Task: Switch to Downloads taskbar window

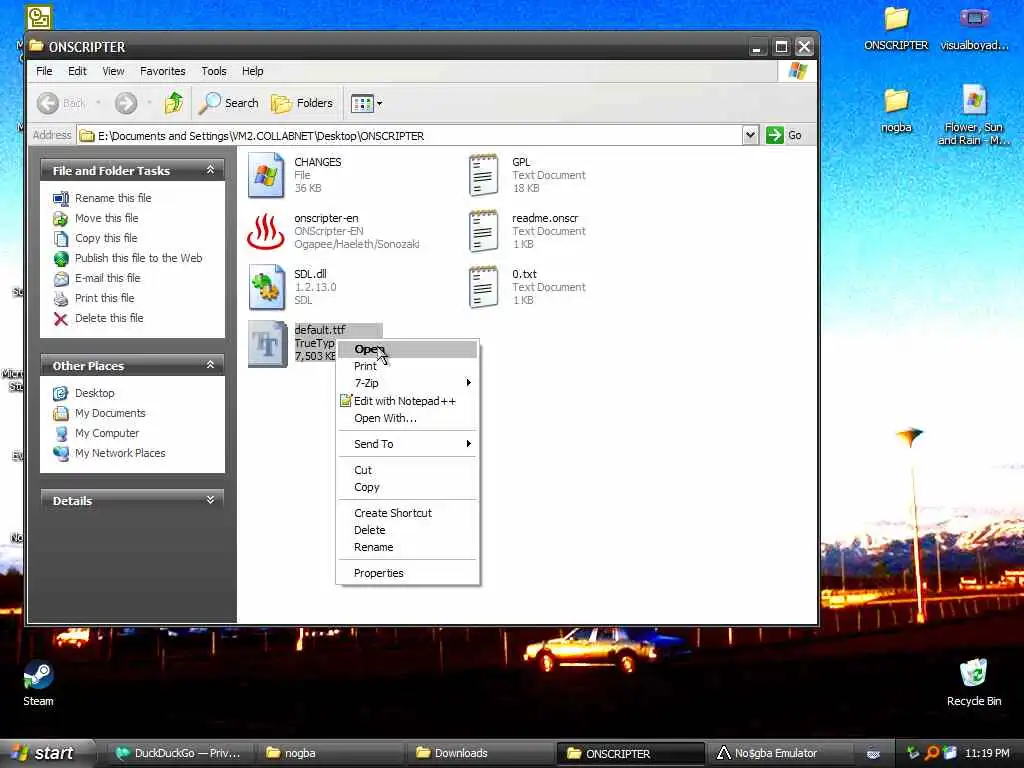Action: click(x=482, y=754)
